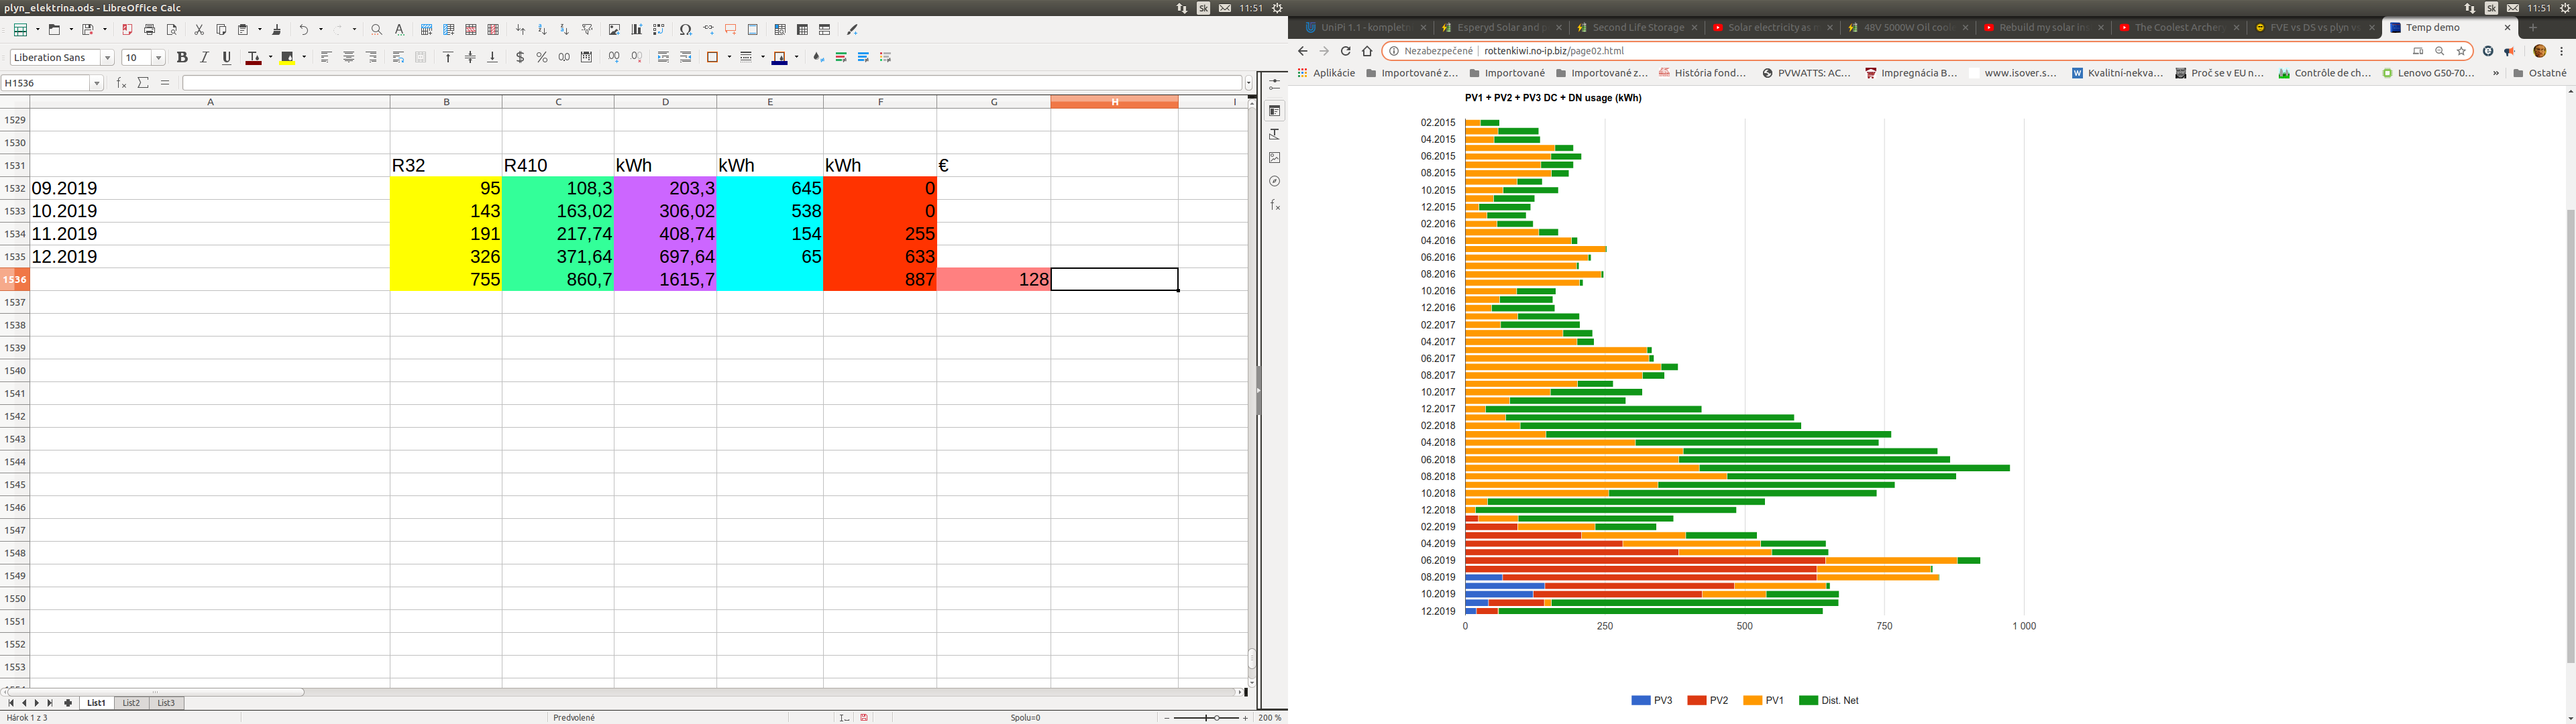Open the Name Box H1536 dropdown

[x=97, y=83]
